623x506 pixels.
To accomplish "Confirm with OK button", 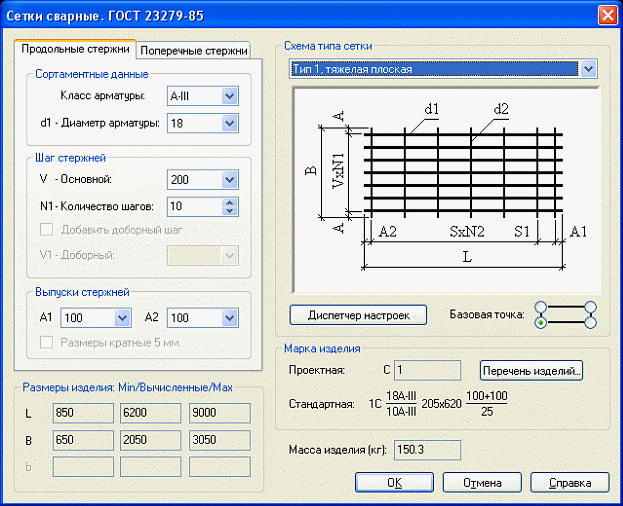I will point(394,483).
